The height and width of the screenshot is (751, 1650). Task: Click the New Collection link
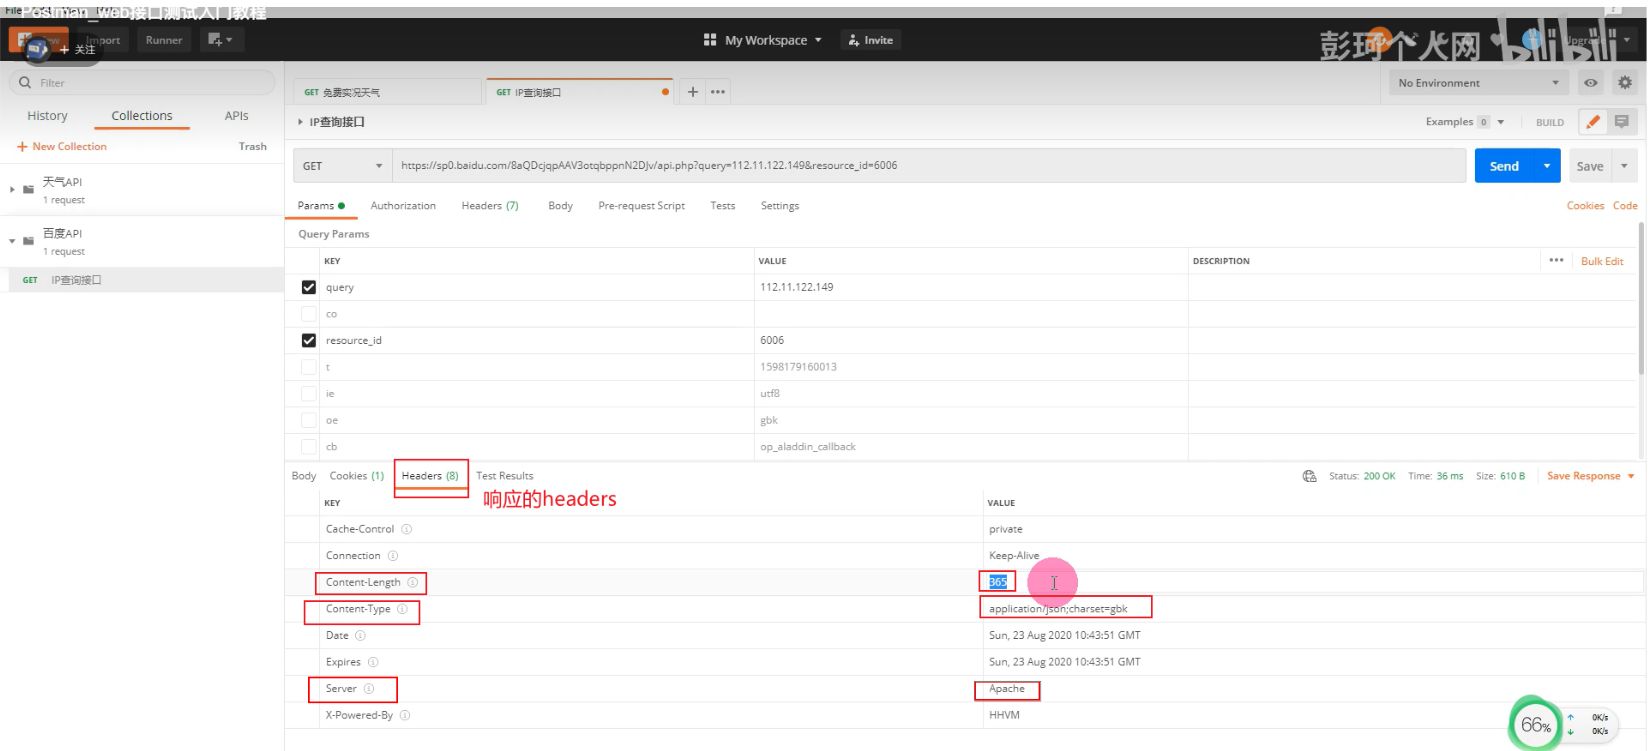pyautogui.click(x=62, y=147)
